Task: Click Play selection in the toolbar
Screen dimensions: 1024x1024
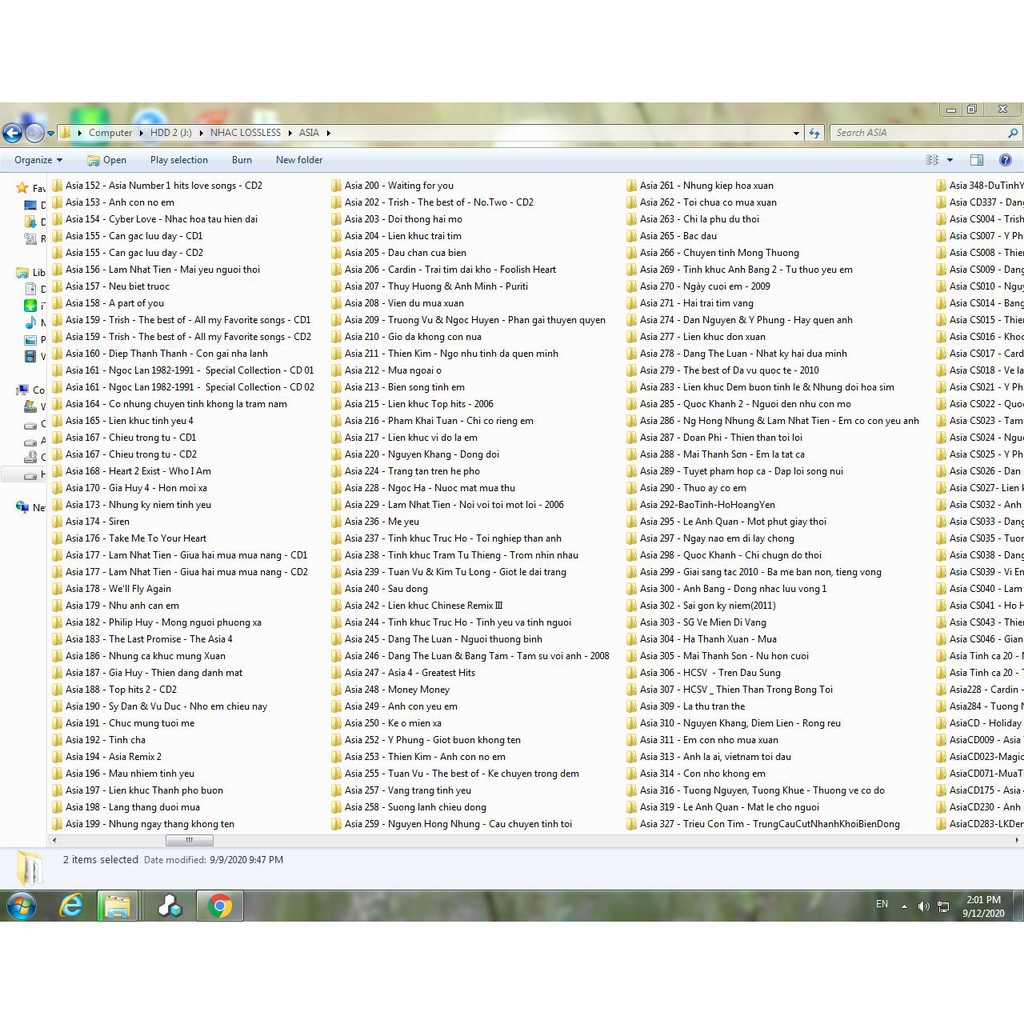Action: (x=179, y=160)
